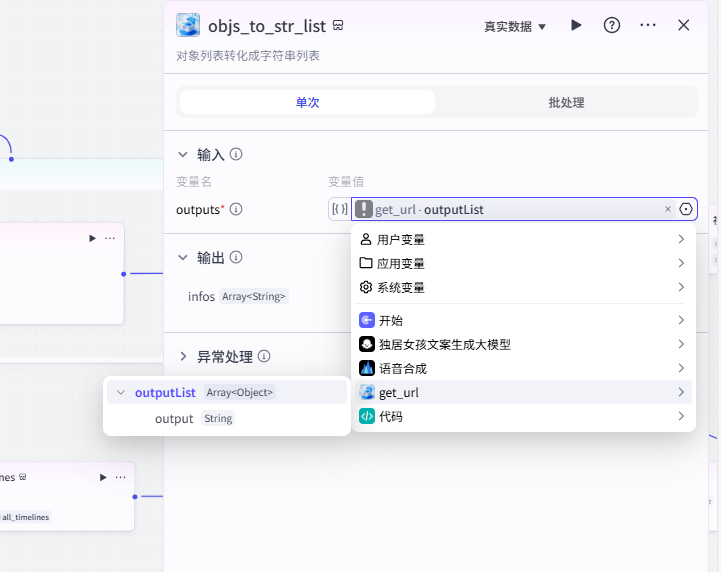Click the info icon next to 输出
The height and width of the screenshot is (572, 721).
coord(236,257)
